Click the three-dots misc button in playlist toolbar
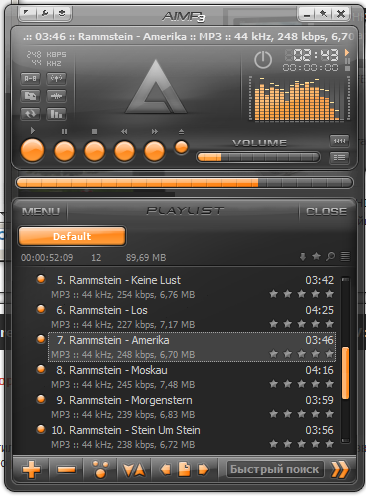Image resolution: width=366 pixels, height=496 pixels. coord(100,470)
